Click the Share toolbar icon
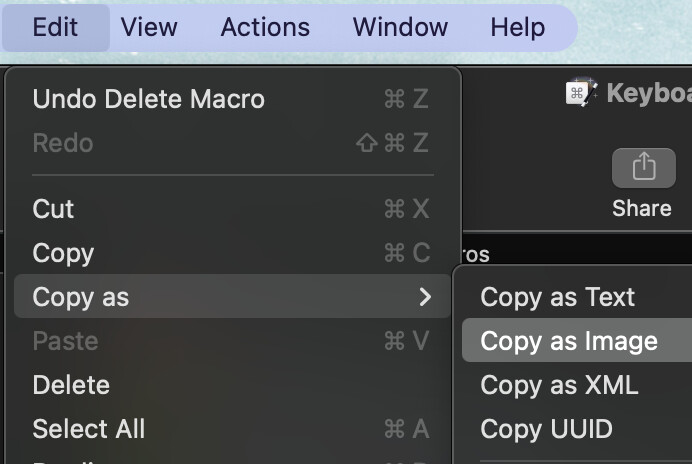The image size is (692, 464). 643,168
